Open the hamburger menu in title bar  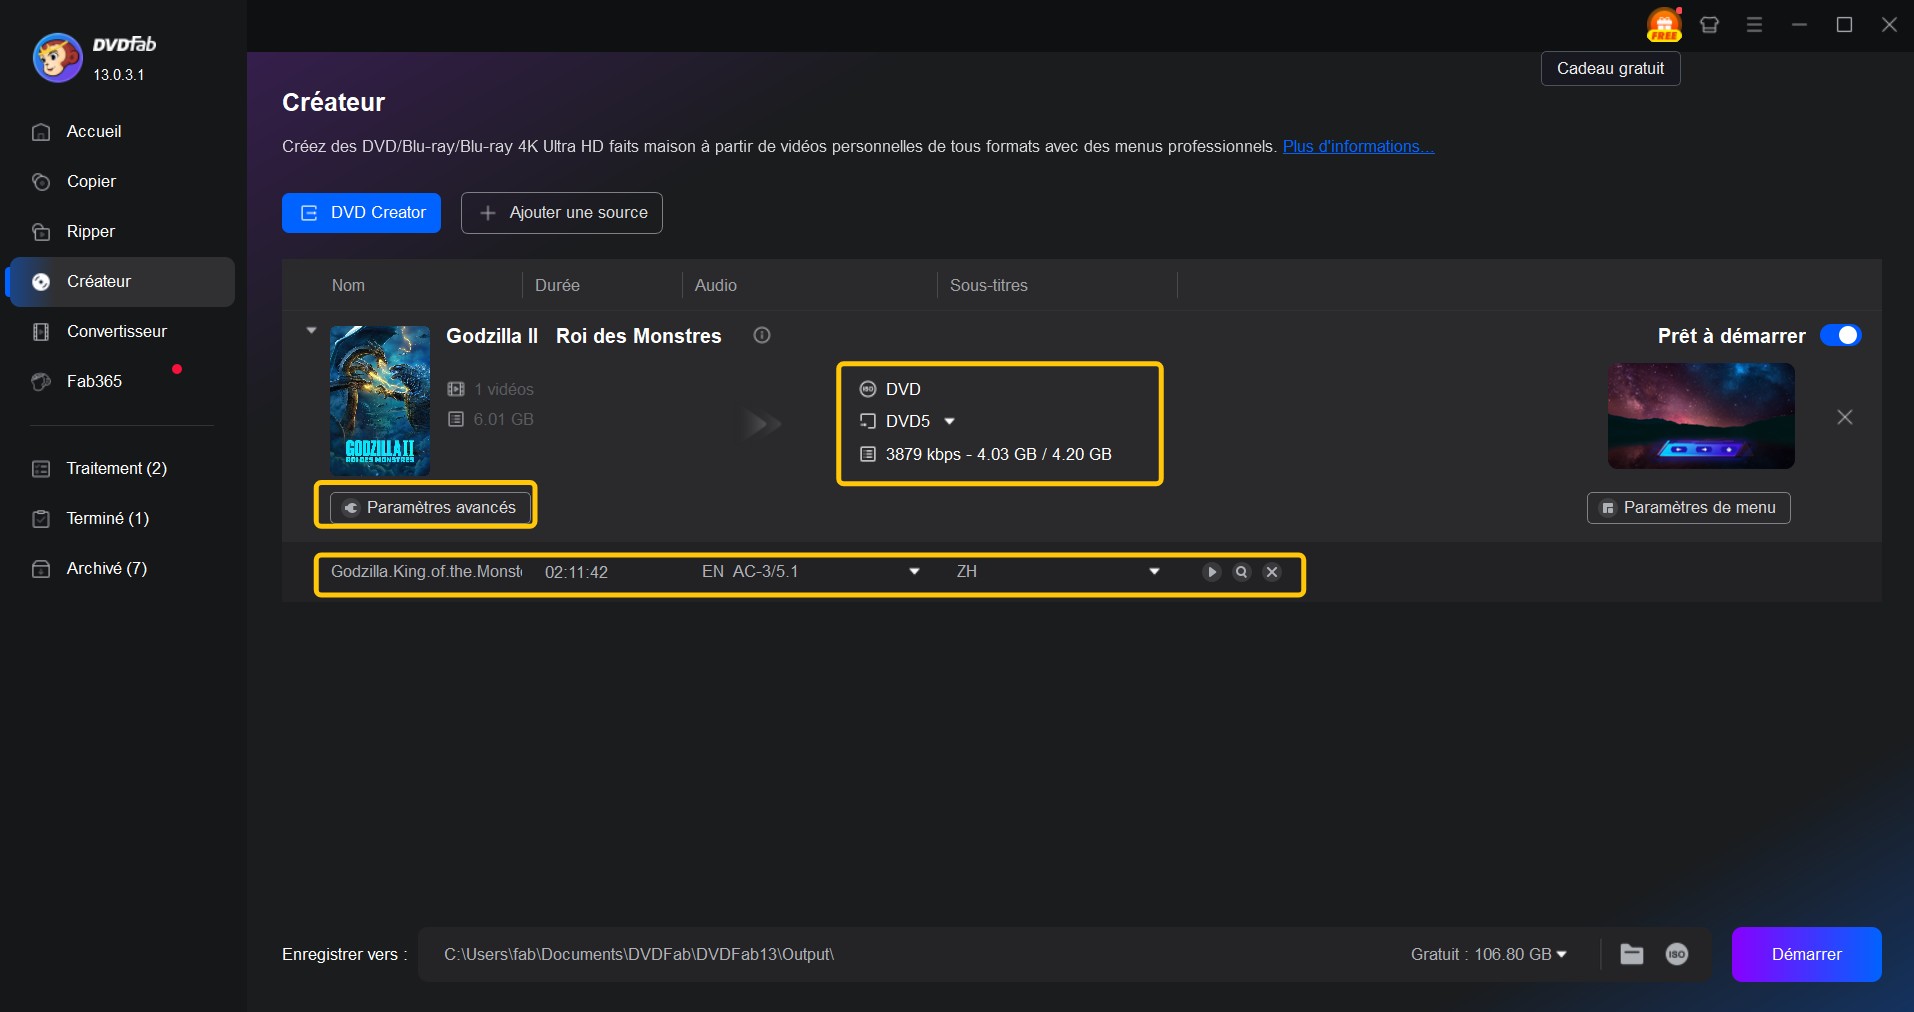click(x=1754, y=25)
